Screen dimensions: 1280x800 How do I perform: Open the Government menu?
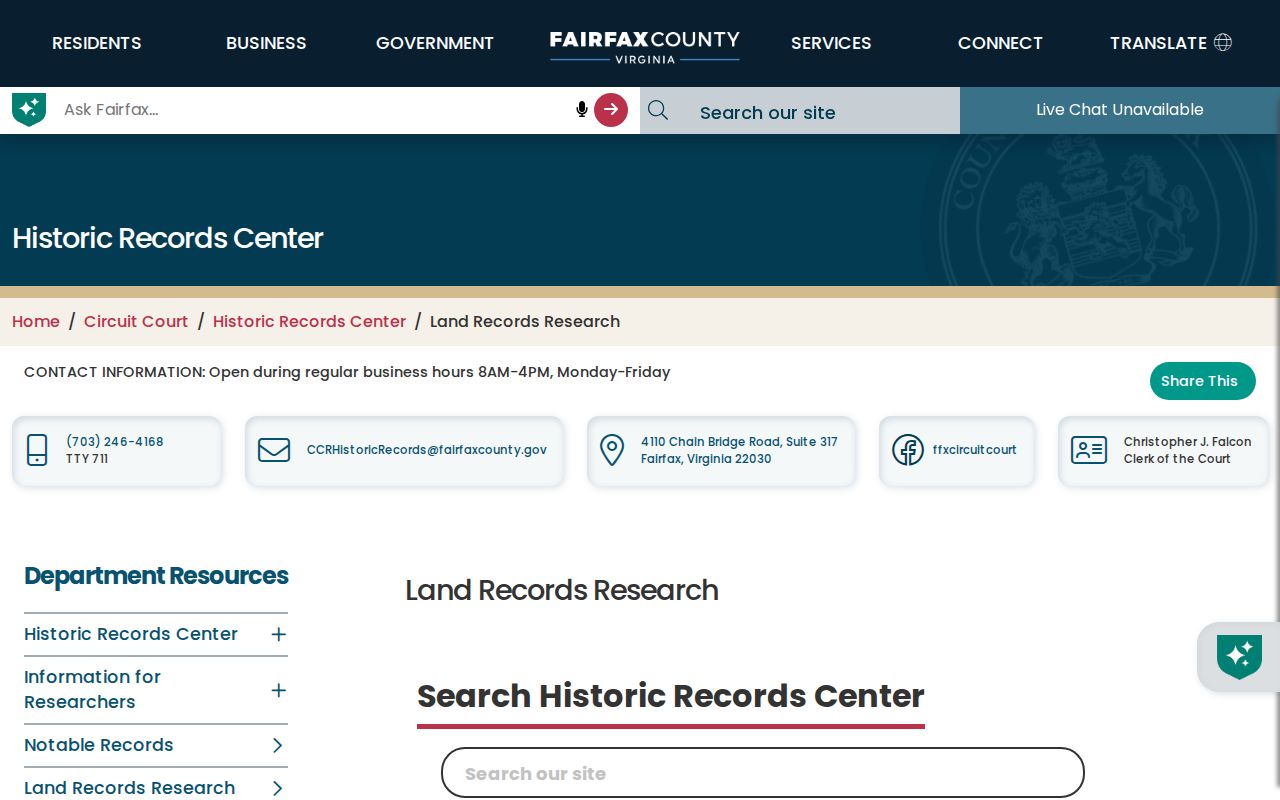[x=435, y=43]
